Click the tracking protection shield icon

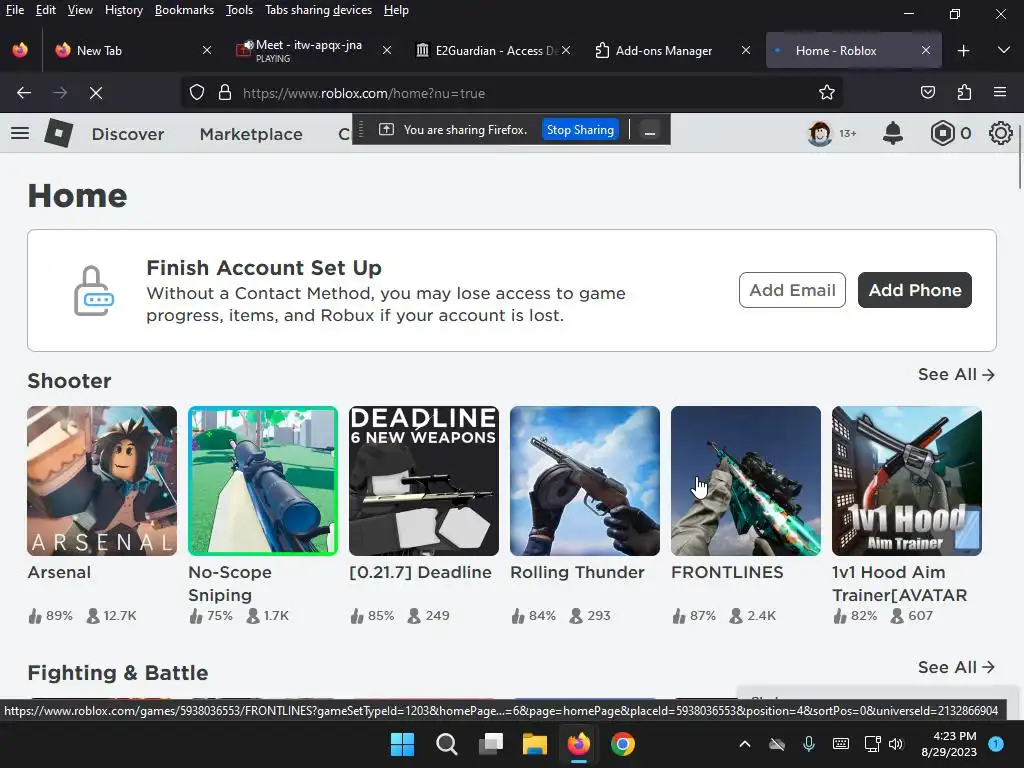pos(197,93)
